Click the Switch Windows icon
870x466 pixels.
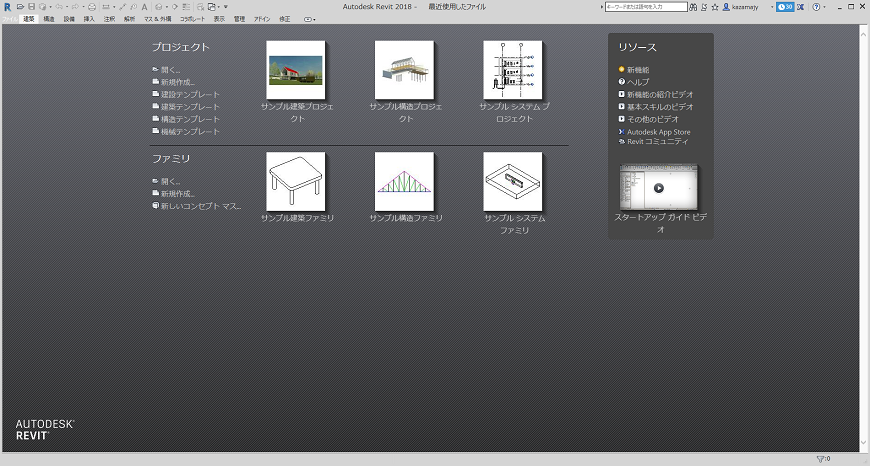coord(211,7)
